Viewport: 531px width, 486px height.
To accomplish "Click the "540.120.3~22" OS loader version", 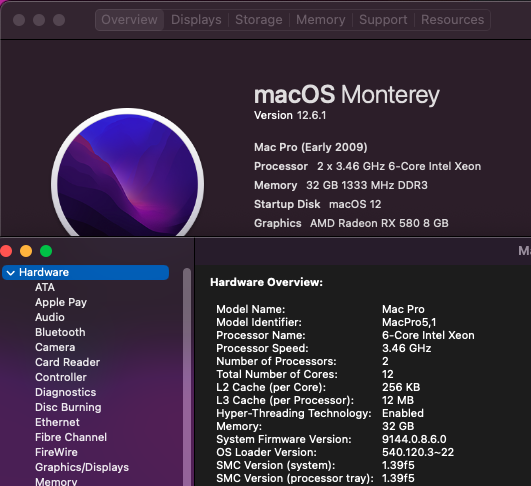I will coord(418,452).
